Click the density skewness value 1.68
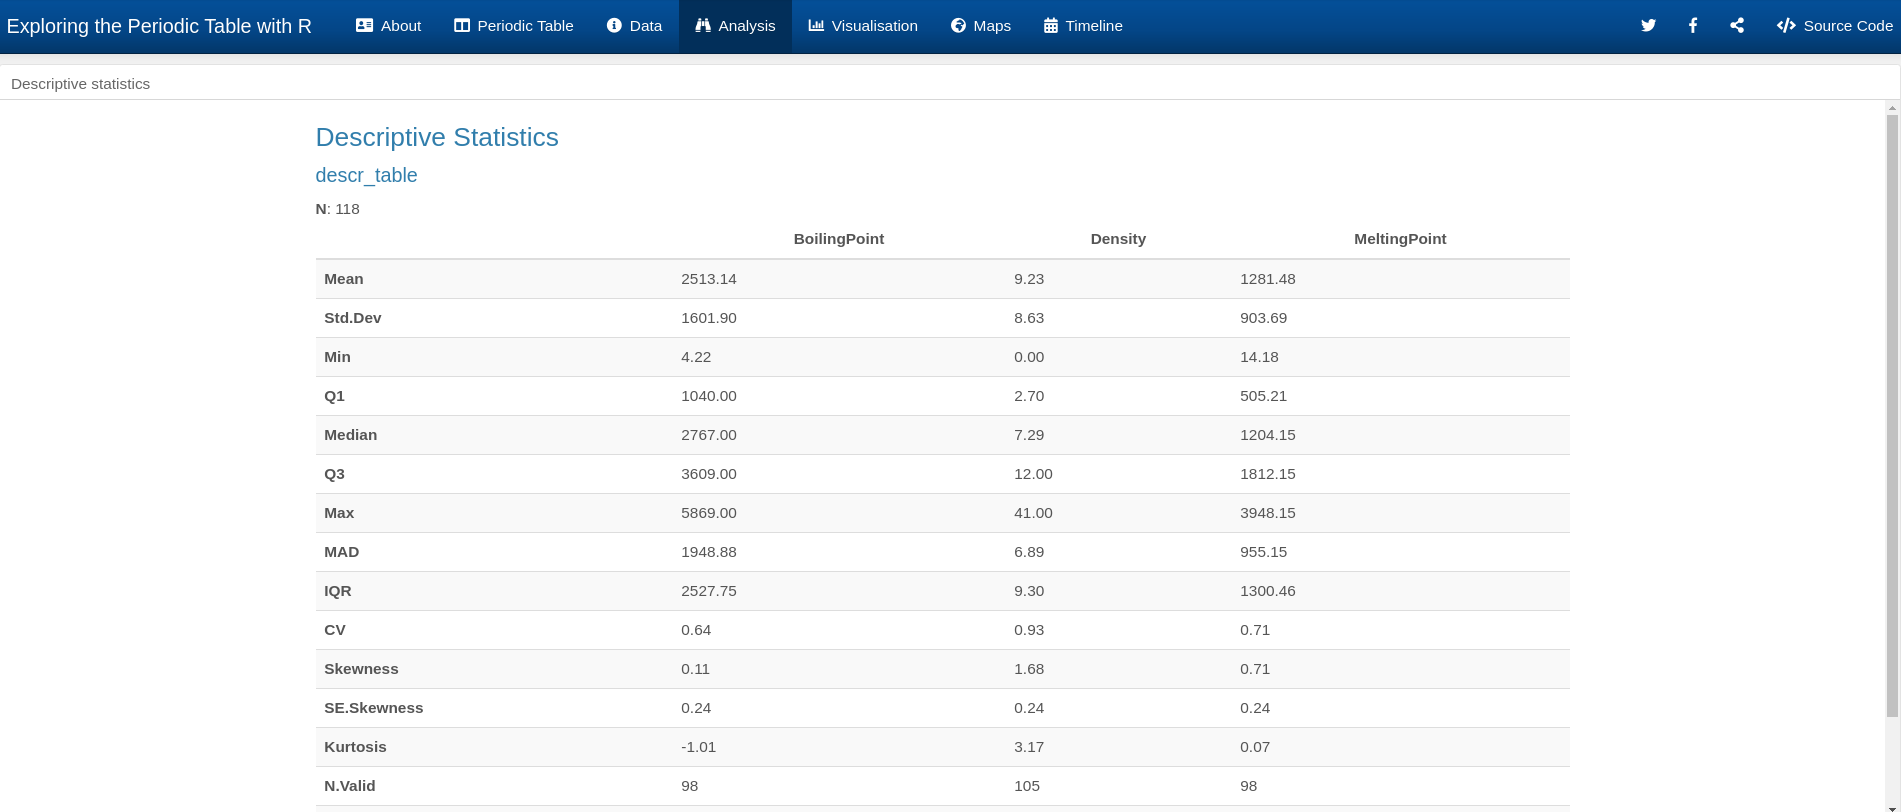This screenshot has height=812, width=1901. [x=1029, y=669]
